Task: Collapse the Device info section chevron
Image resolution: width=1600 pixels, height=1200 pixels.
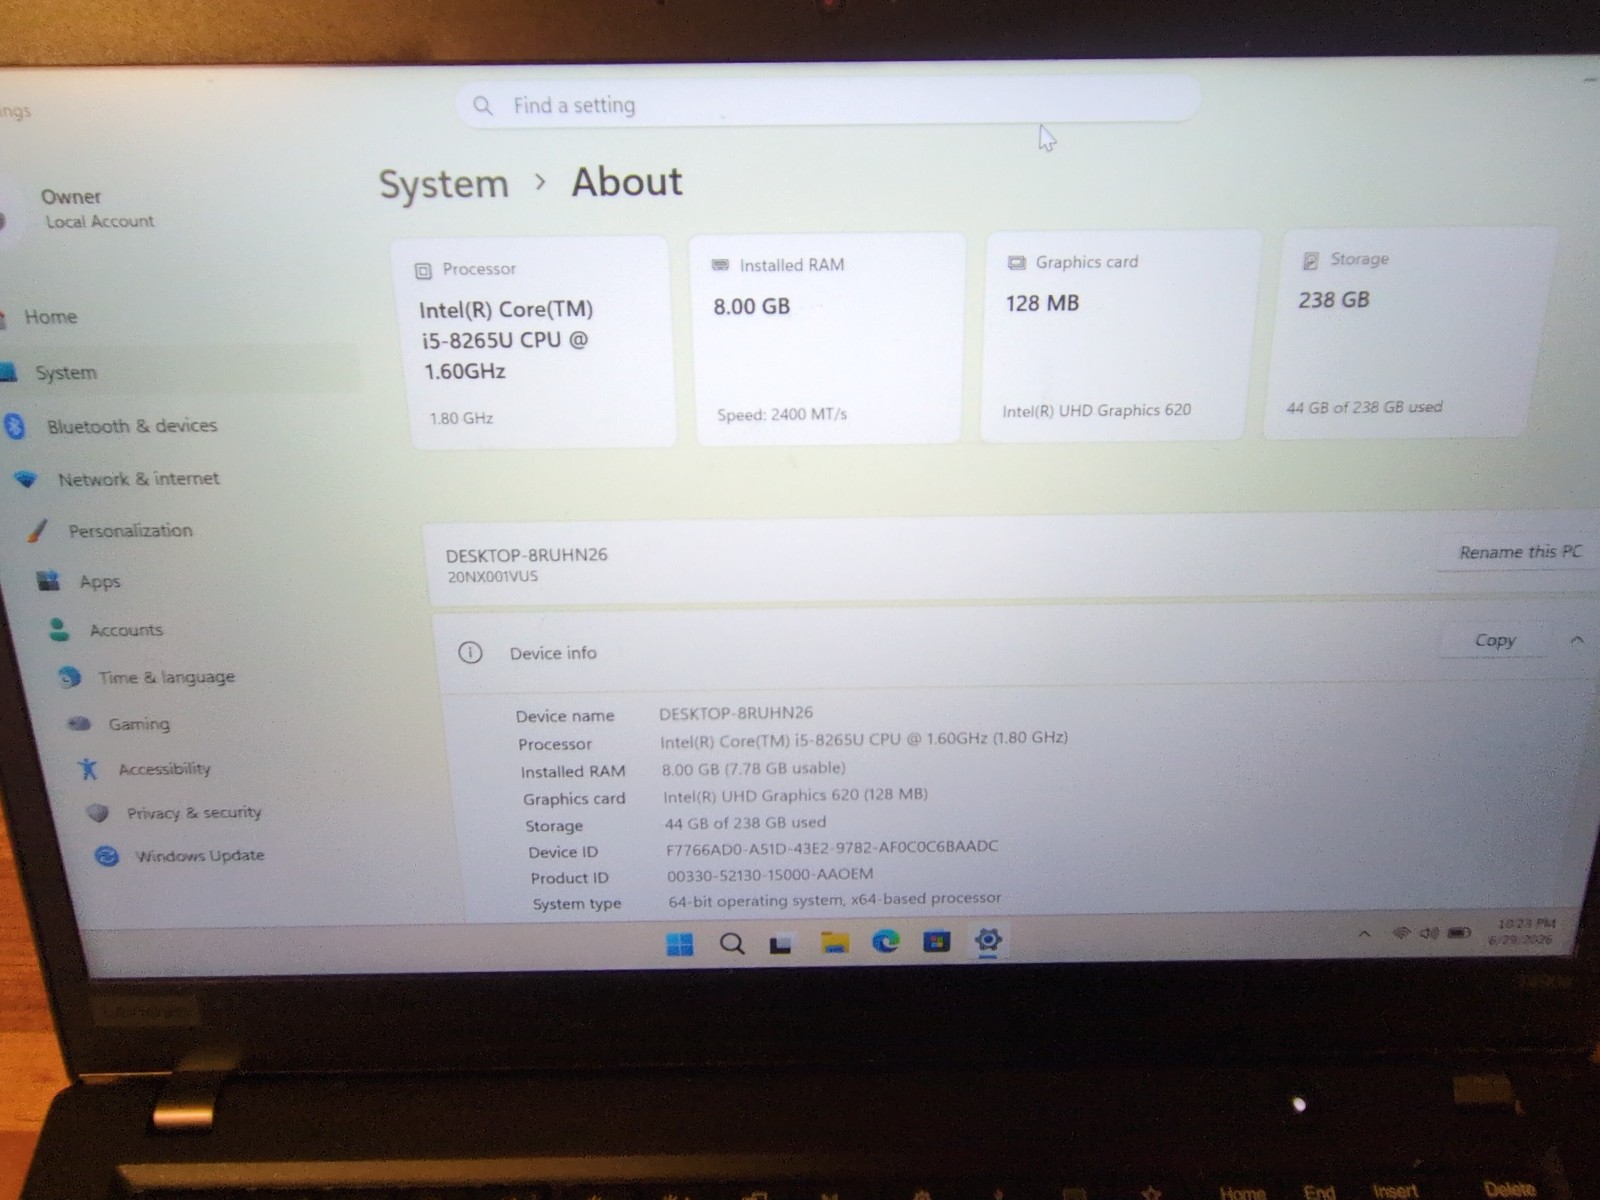Action: pyautogui.click(x=1577, y=640)
